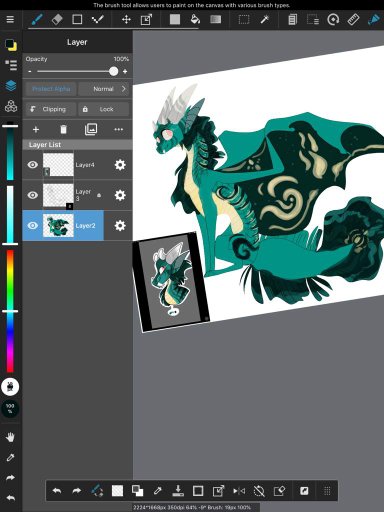The image size is (384, 512).
Task: Select the Move tool
Action: pos(126,19)
